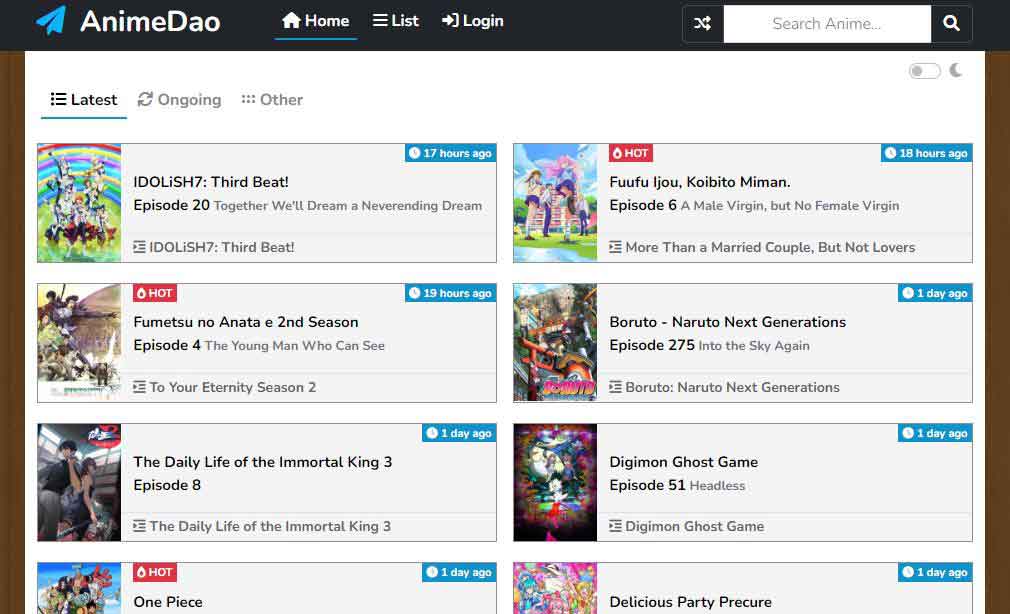Click the AnimeDao paper plane logo
The height and width of the screenshot is (614, 1010).
pos(51,21)
